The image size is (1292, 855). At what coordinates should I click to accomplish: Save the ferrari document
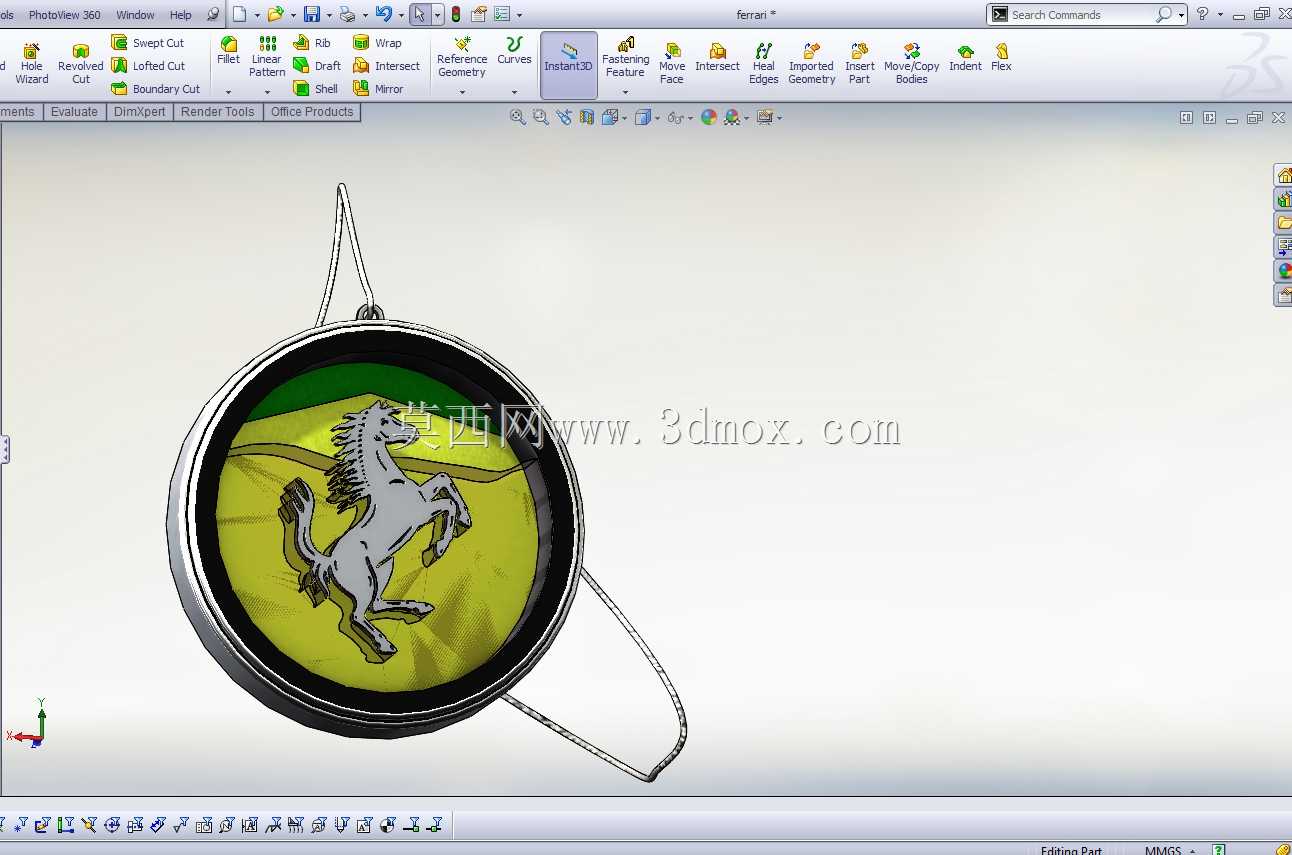tap(312, 14)
